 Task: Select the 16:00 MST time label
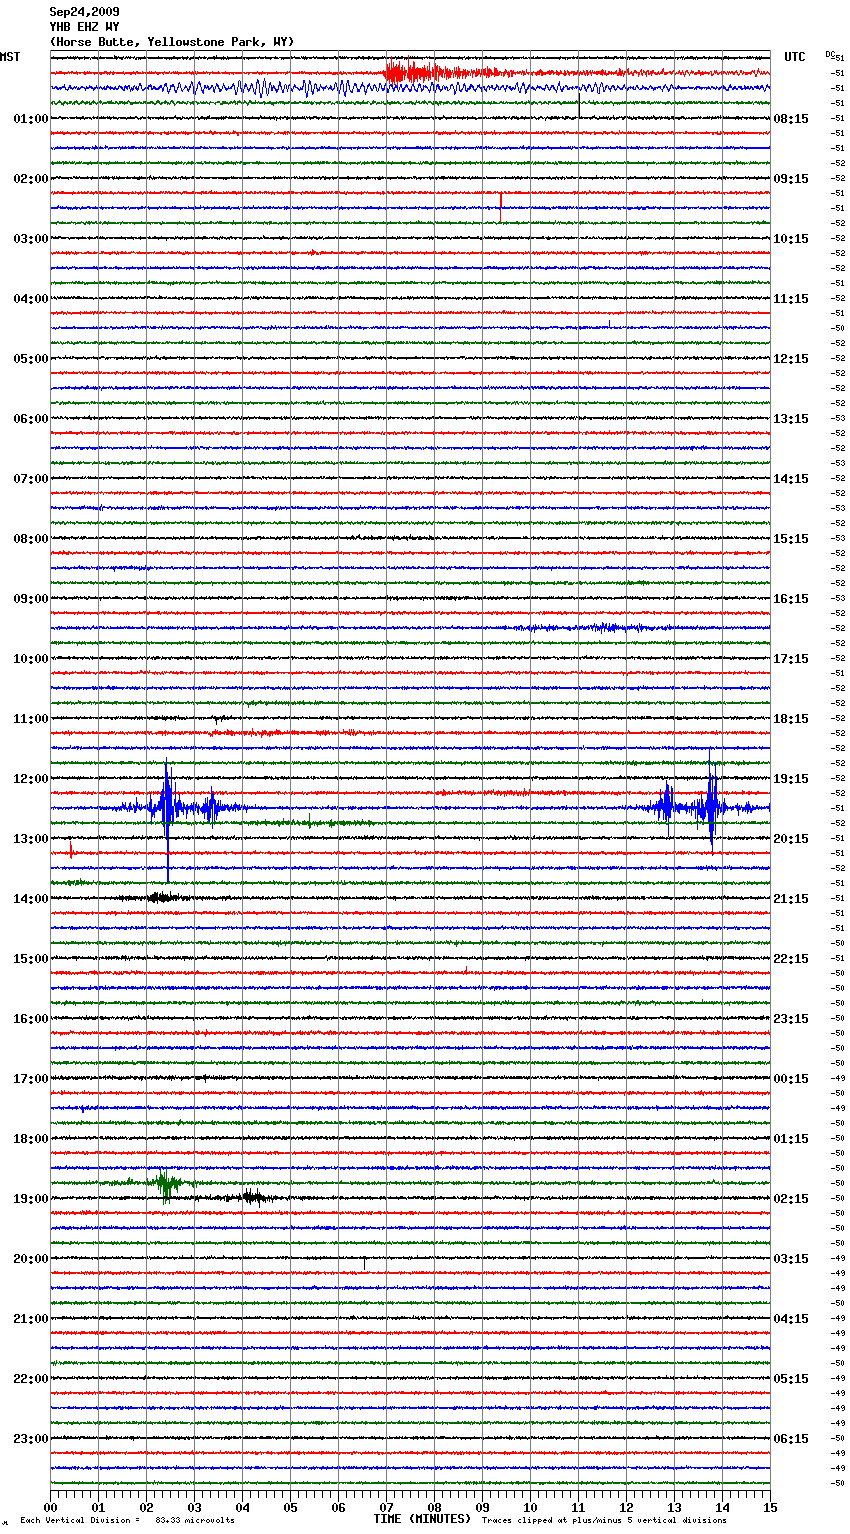pyautogui.click(x=31, y=1019)
